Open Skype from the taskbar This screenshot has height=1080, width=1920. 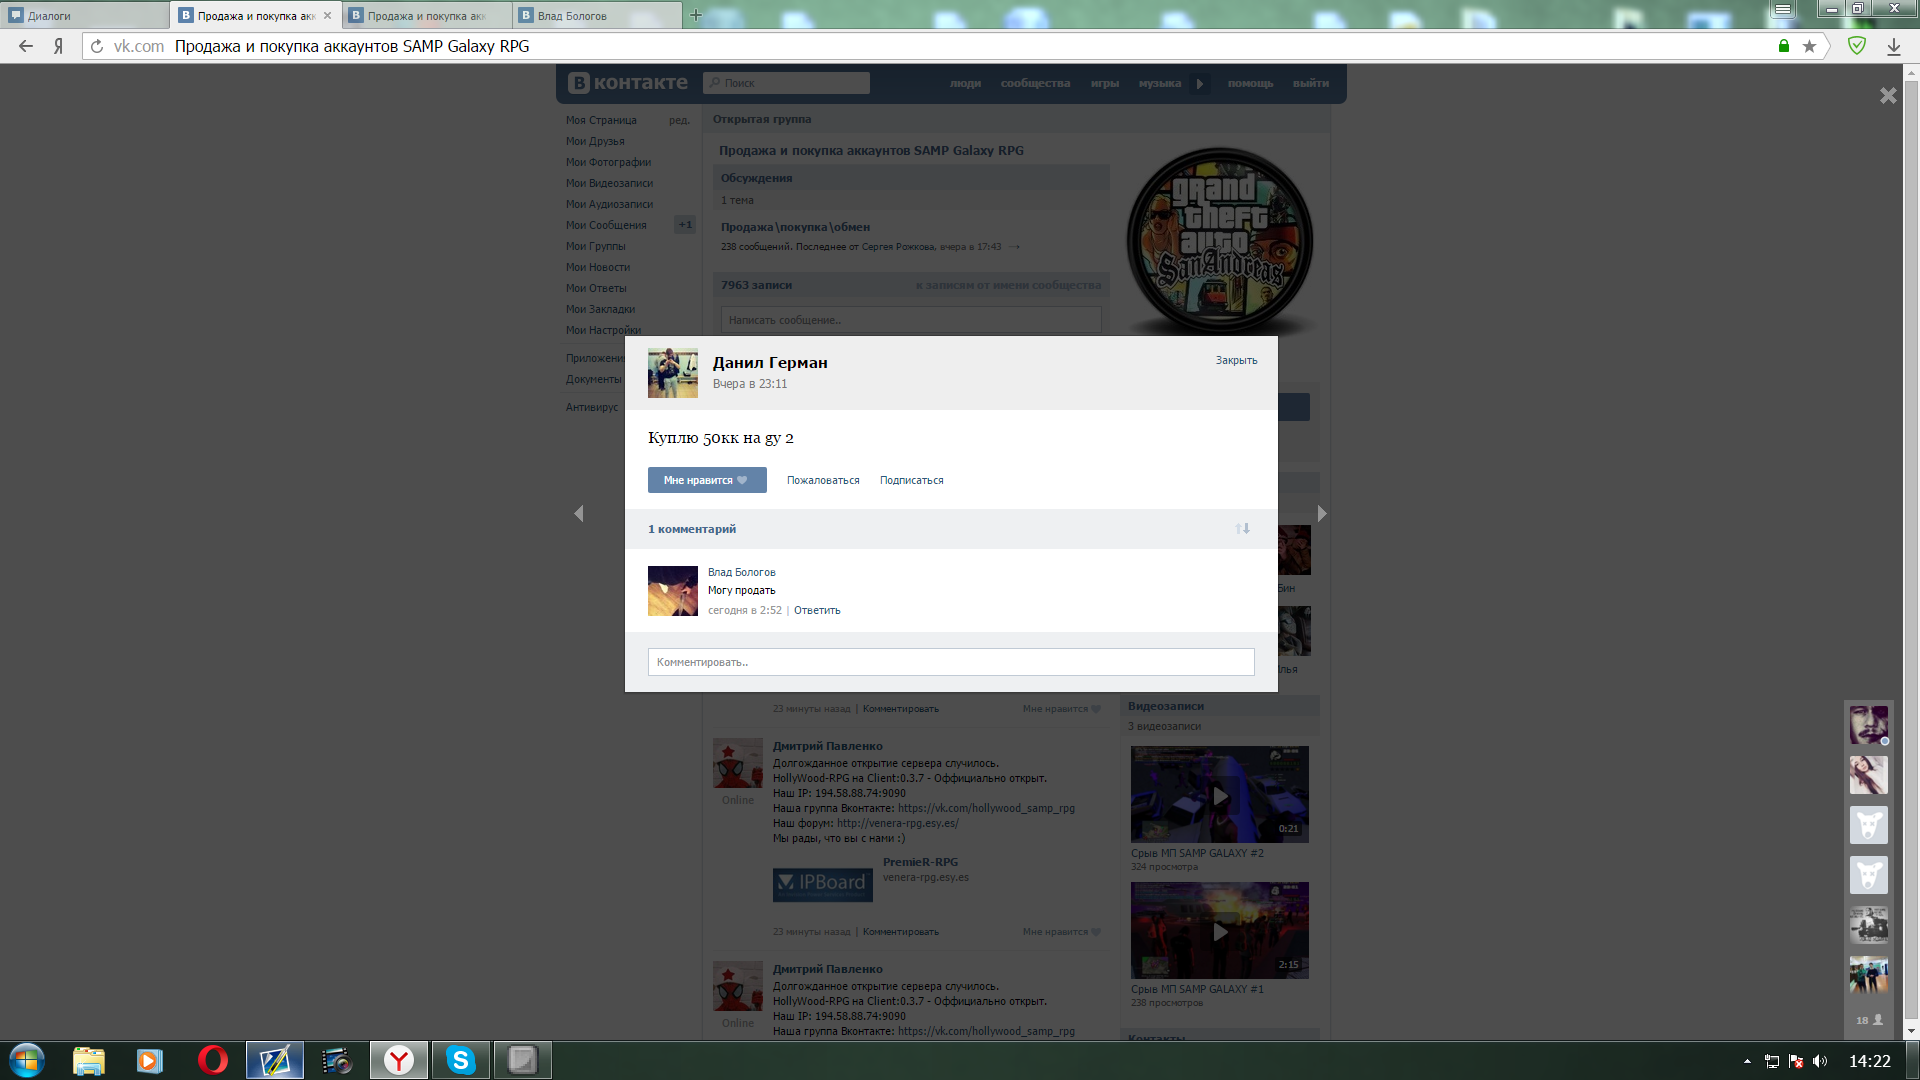point(460,1060)
